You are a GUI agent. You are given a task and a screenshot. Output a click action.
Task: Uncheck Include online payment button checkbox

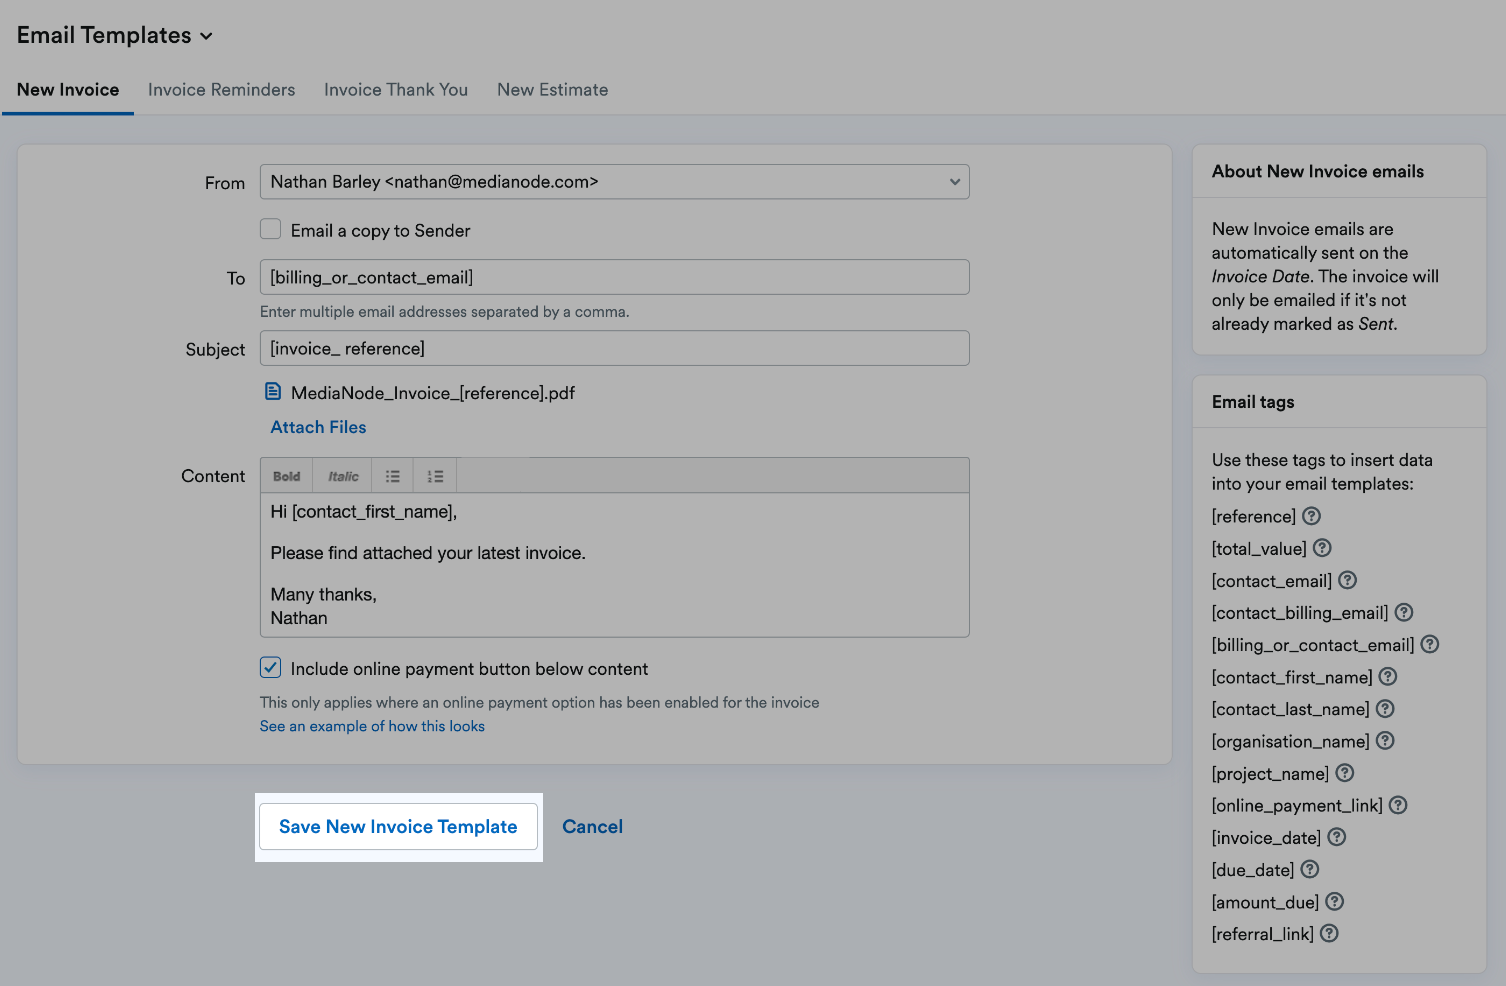point(271,668)
